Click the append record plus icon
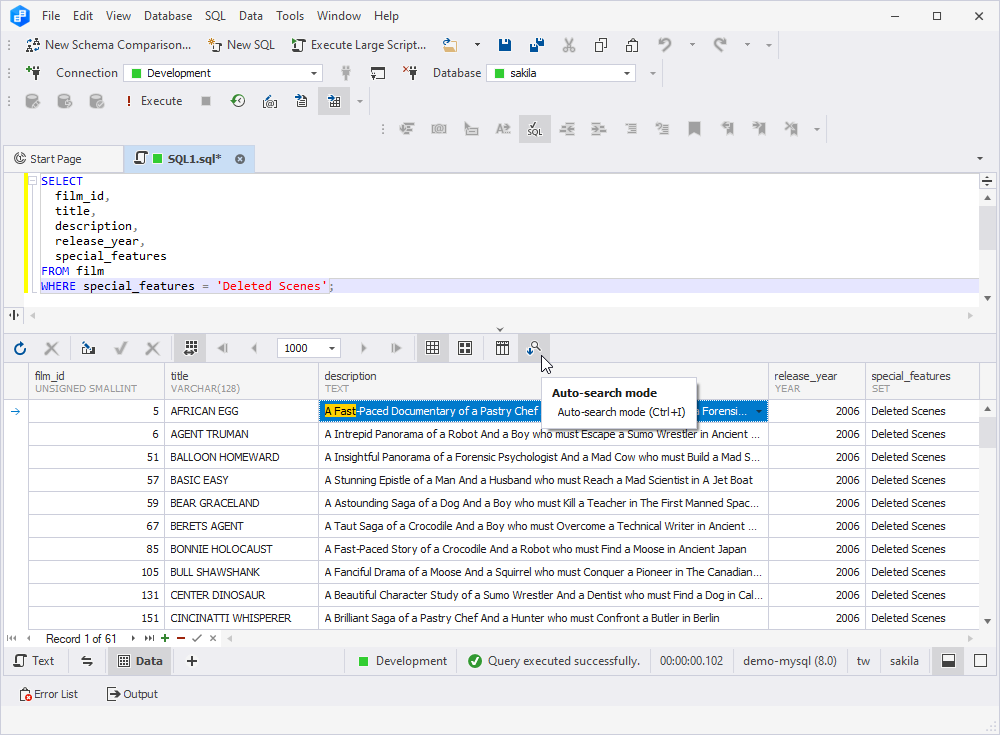Screen dimensions: 1000x735 (165, 639)
